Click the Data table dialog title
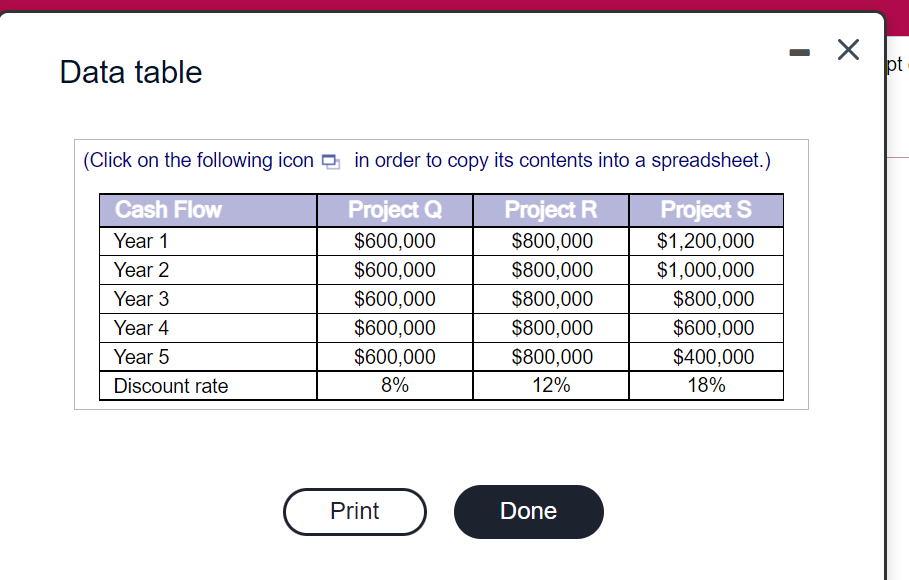Screen dimensions: 909x580 point(131,72)
